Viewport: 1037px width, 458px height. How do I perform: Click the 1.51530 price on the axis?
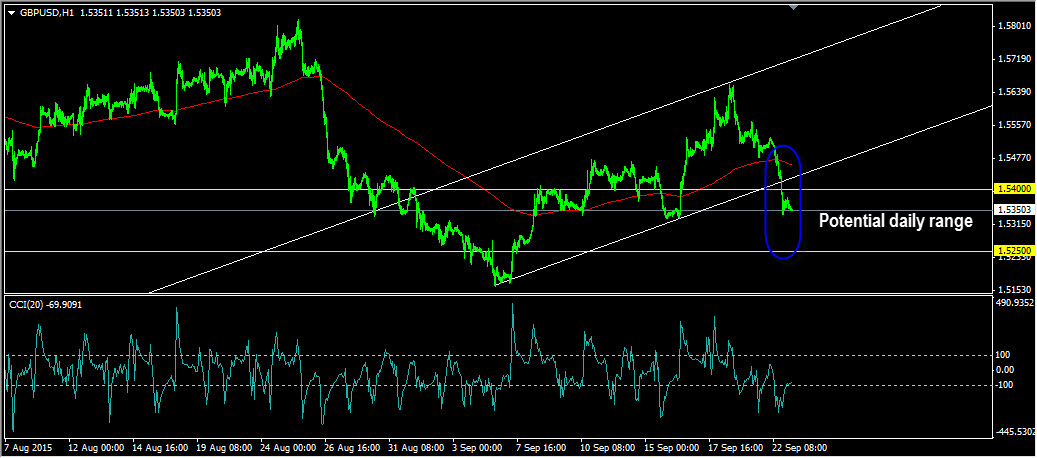coord(1017,289)
